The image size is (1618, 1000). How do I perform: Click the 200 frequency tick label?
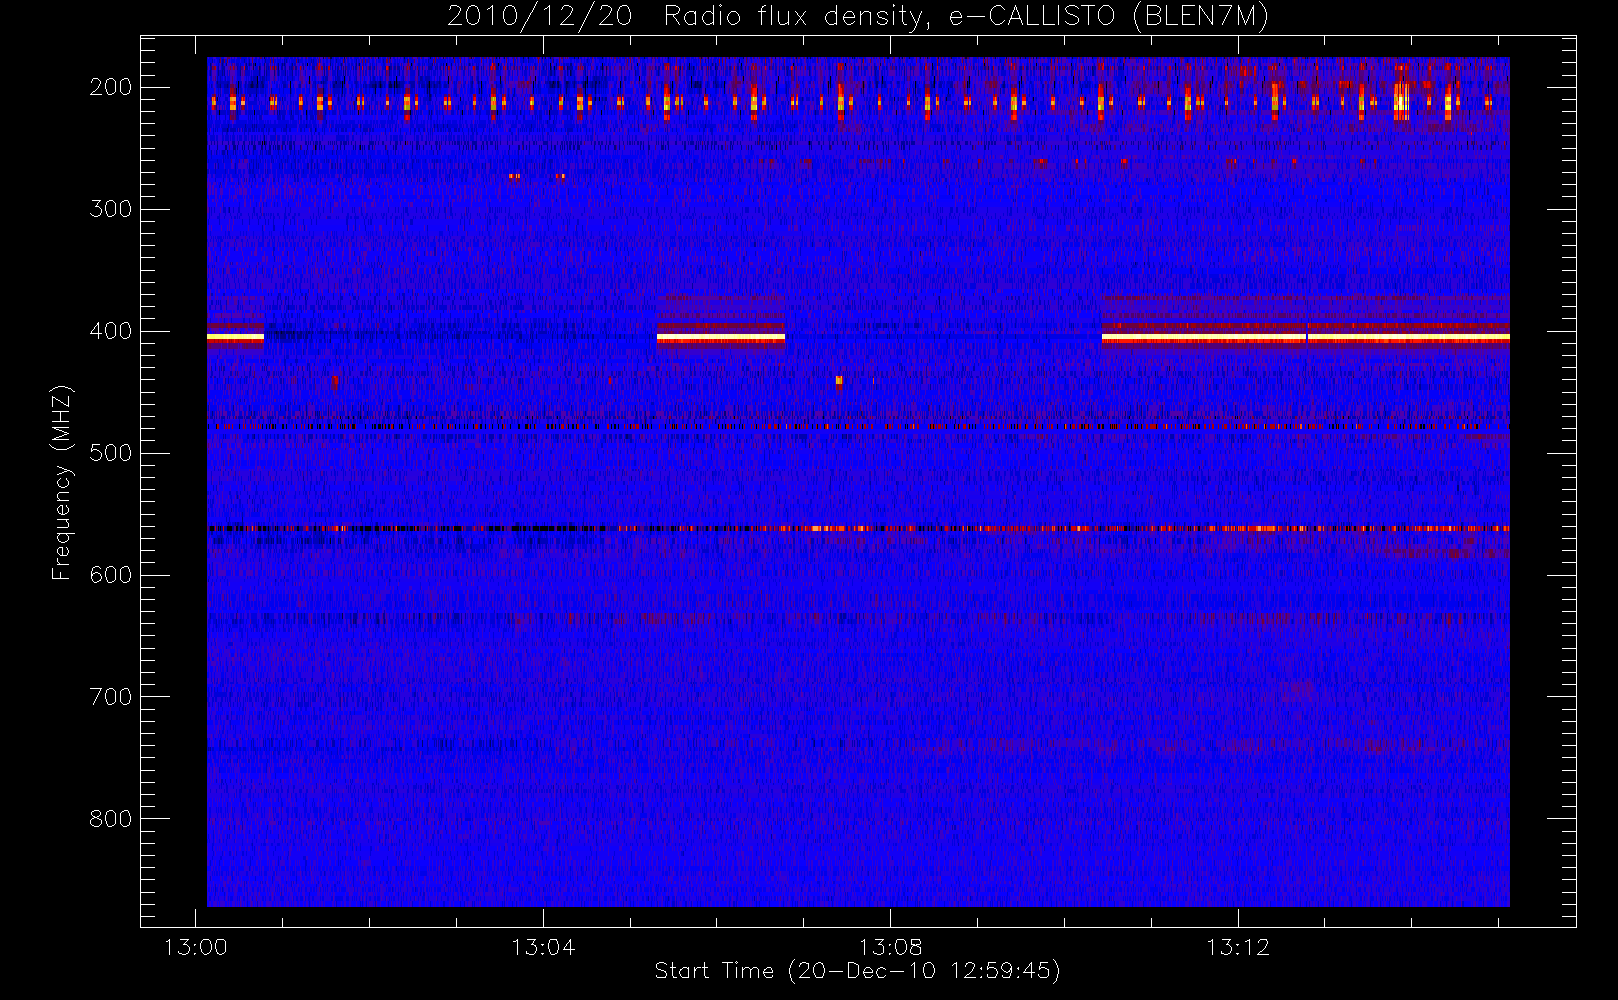tap(110, 87)
